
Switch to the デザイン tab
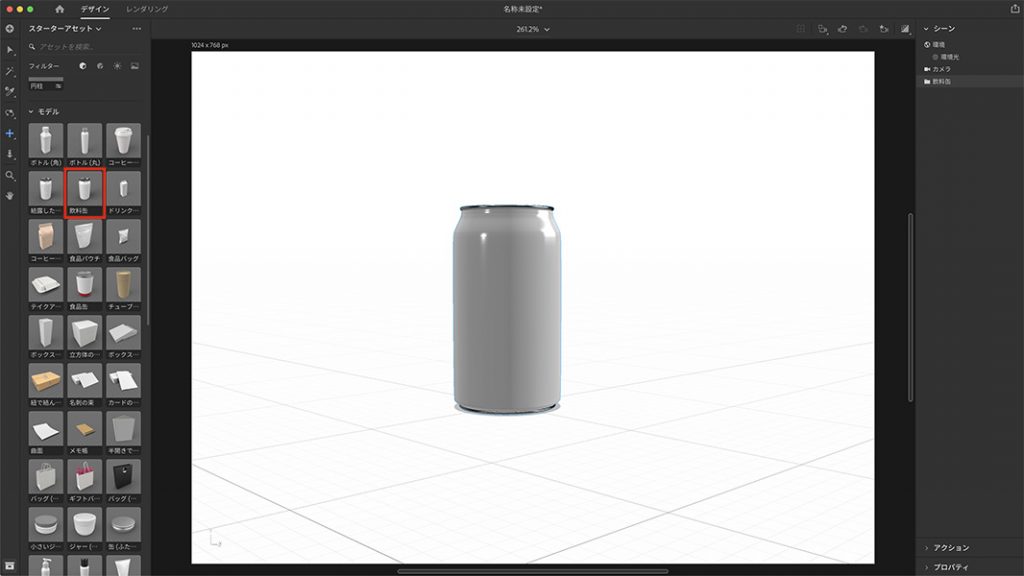[x=95, y=9]
